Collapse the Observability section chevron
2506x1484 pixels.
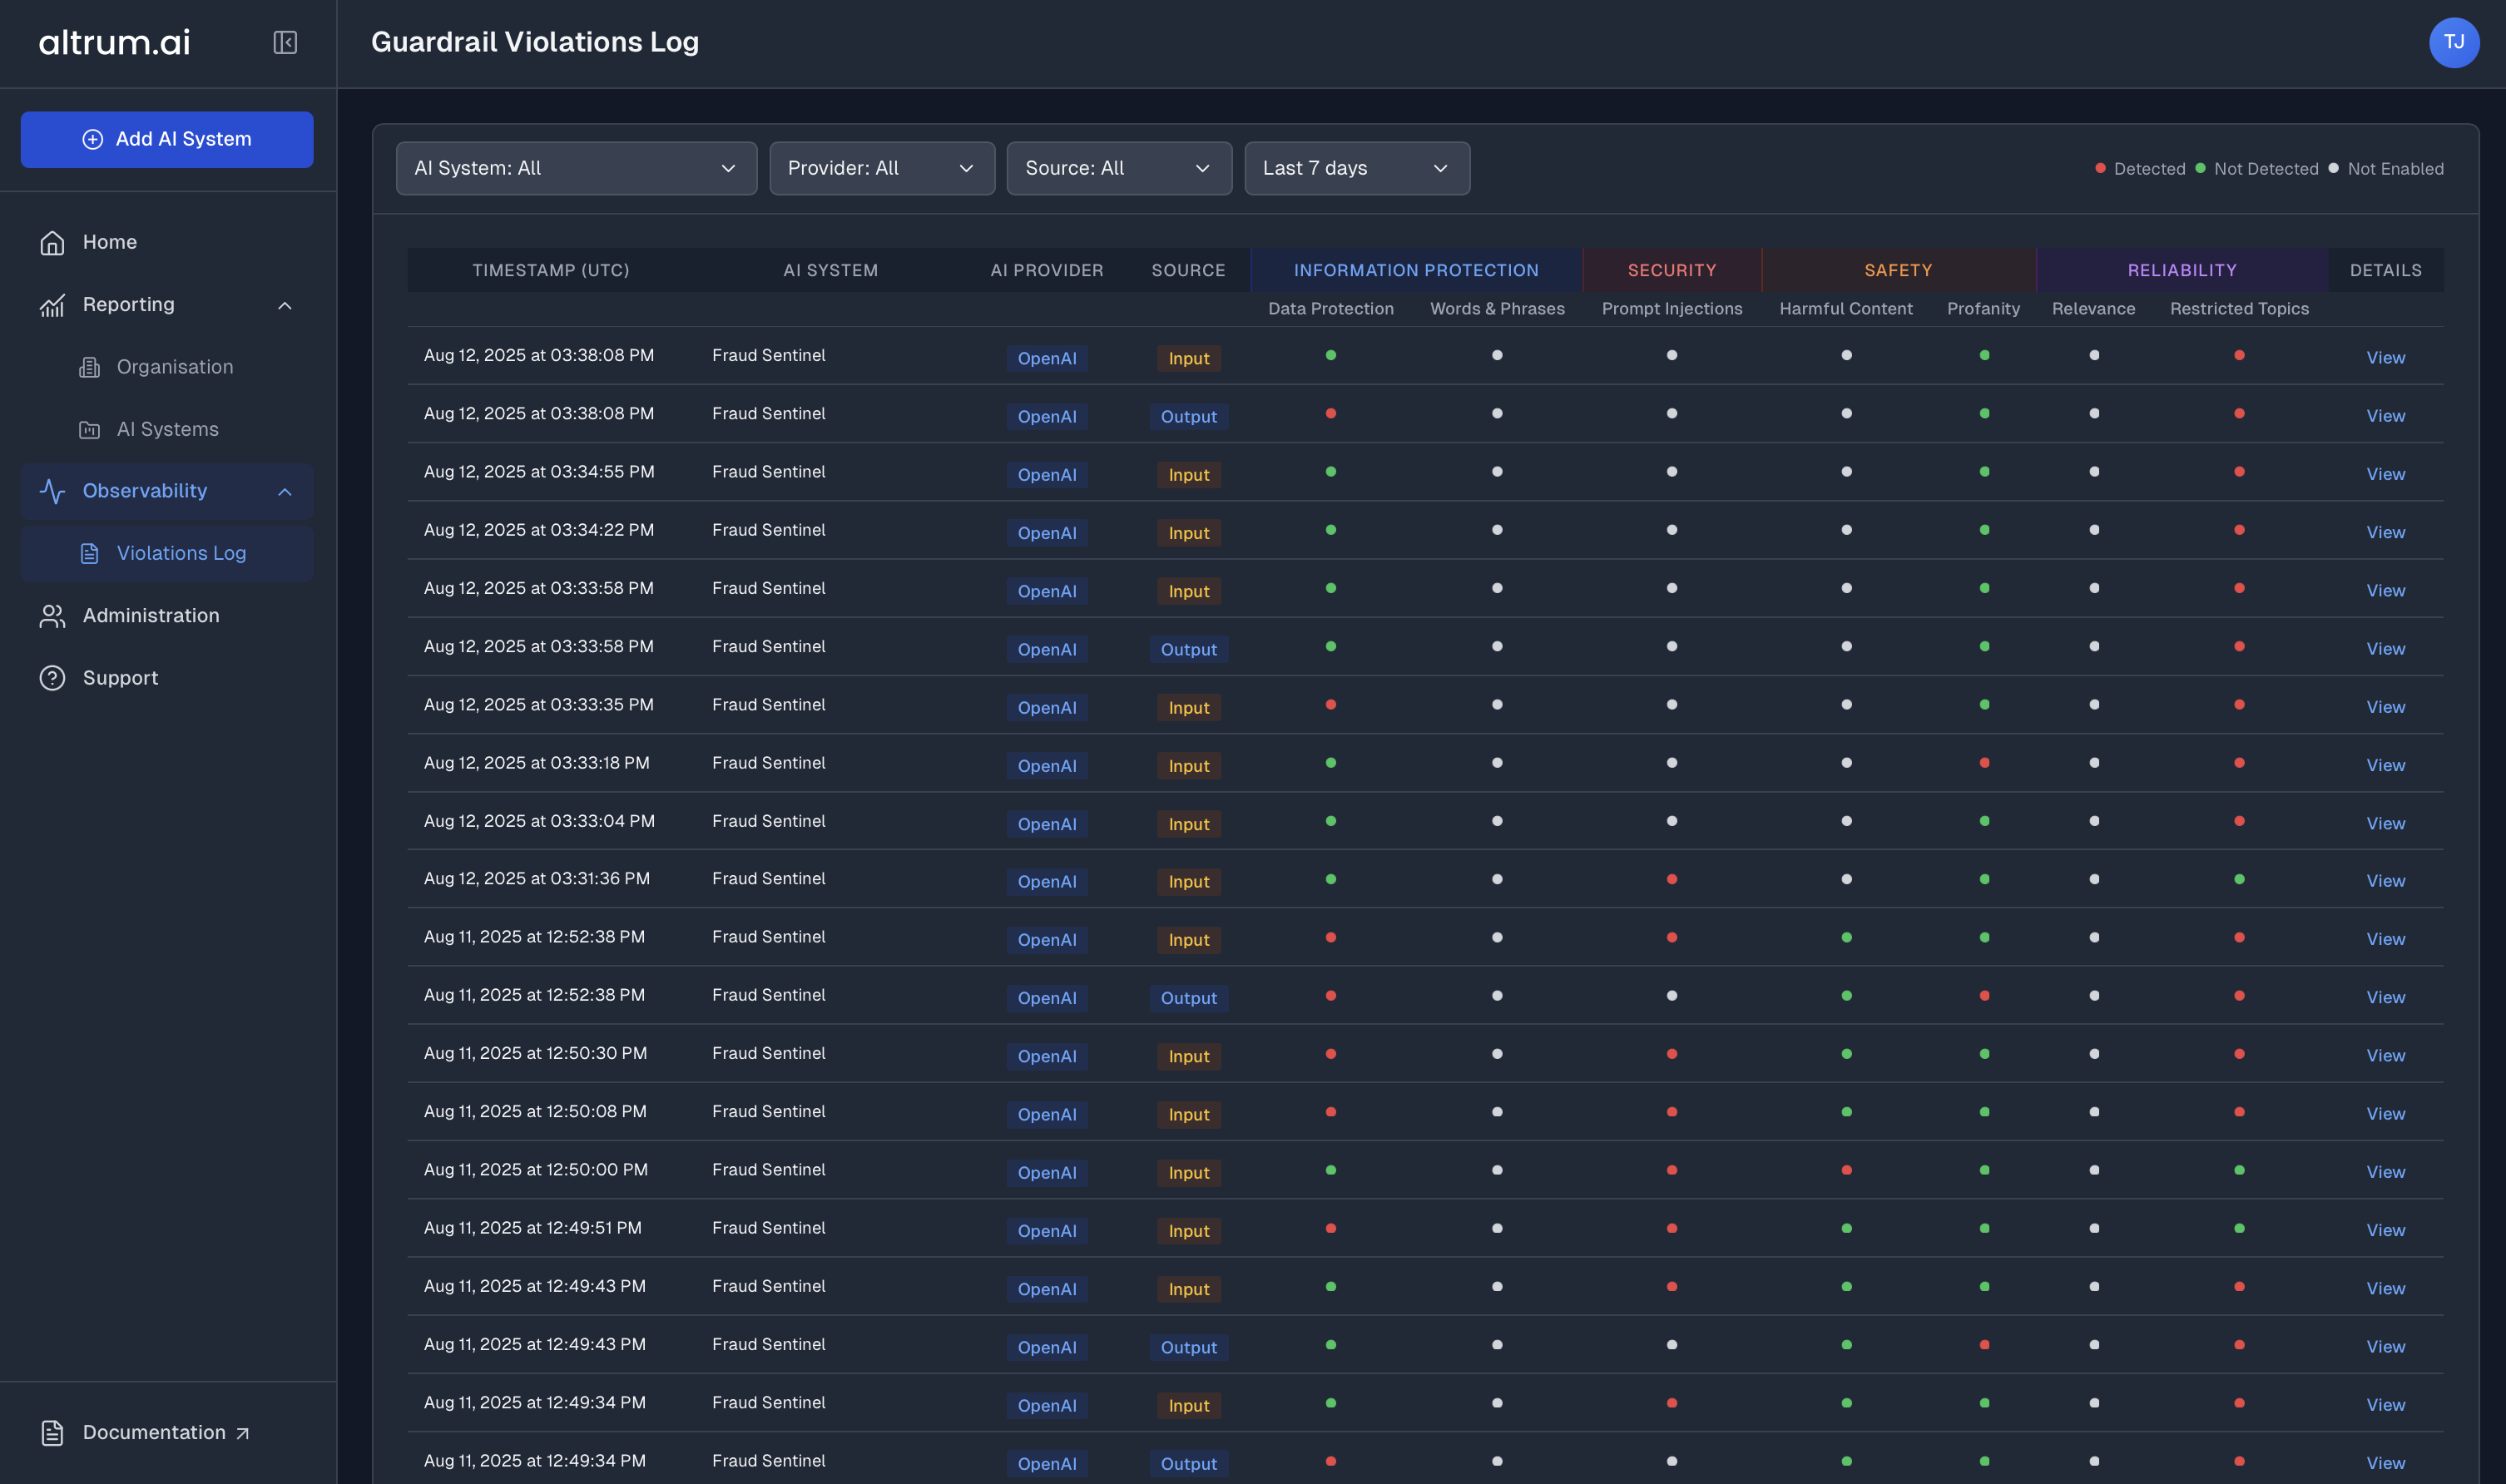point(285,491)
